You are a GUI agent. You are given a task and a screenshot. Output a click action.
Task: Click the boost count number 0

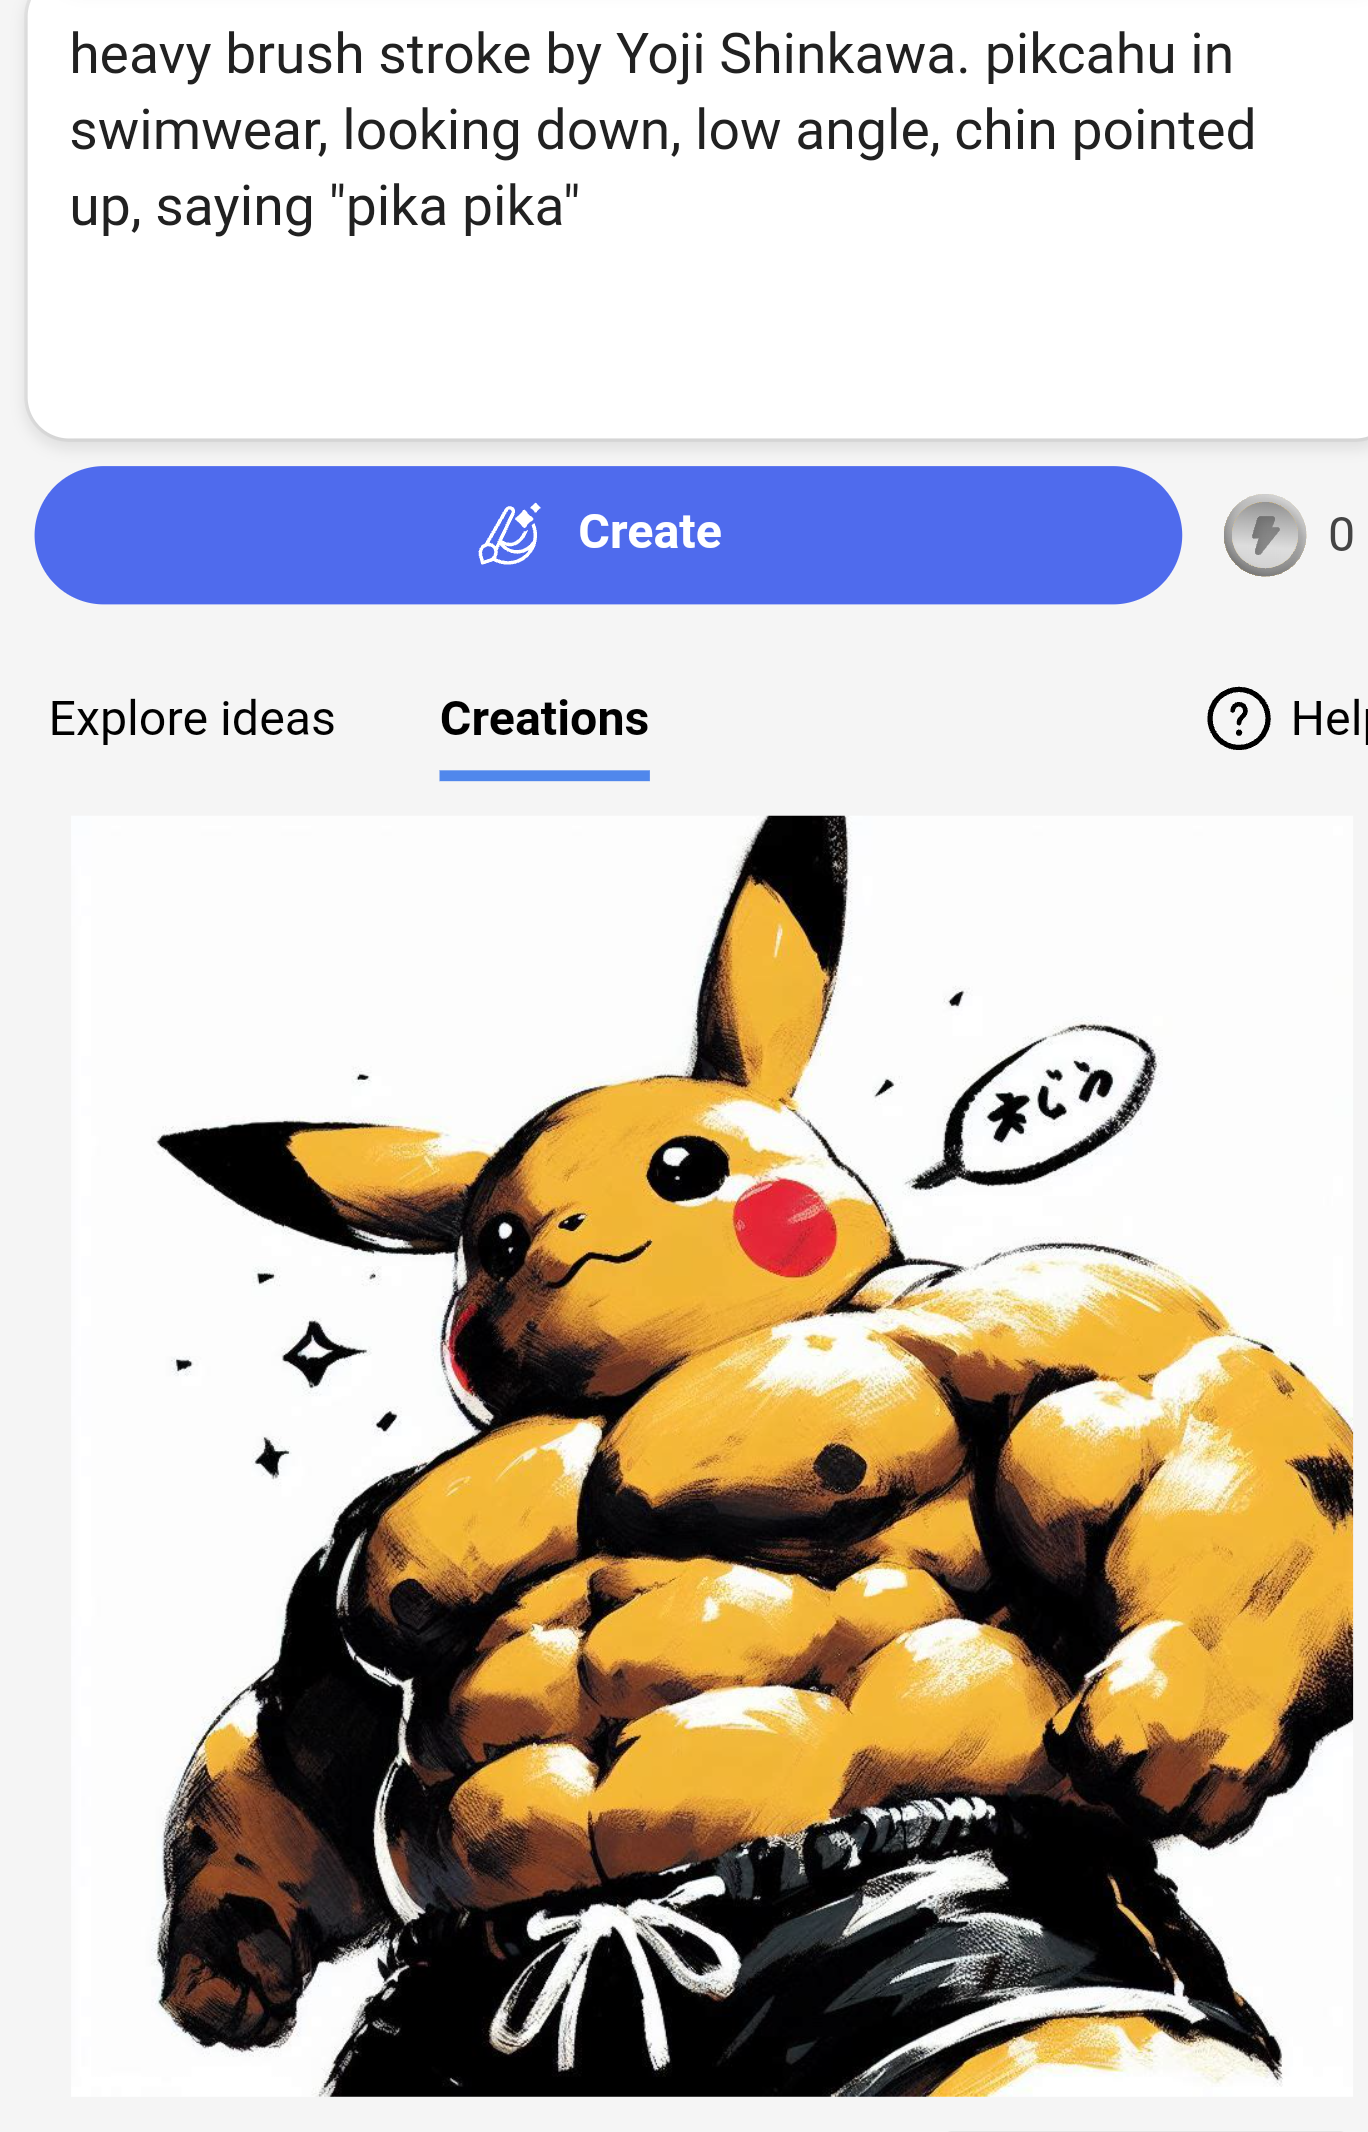(1341, 535)
